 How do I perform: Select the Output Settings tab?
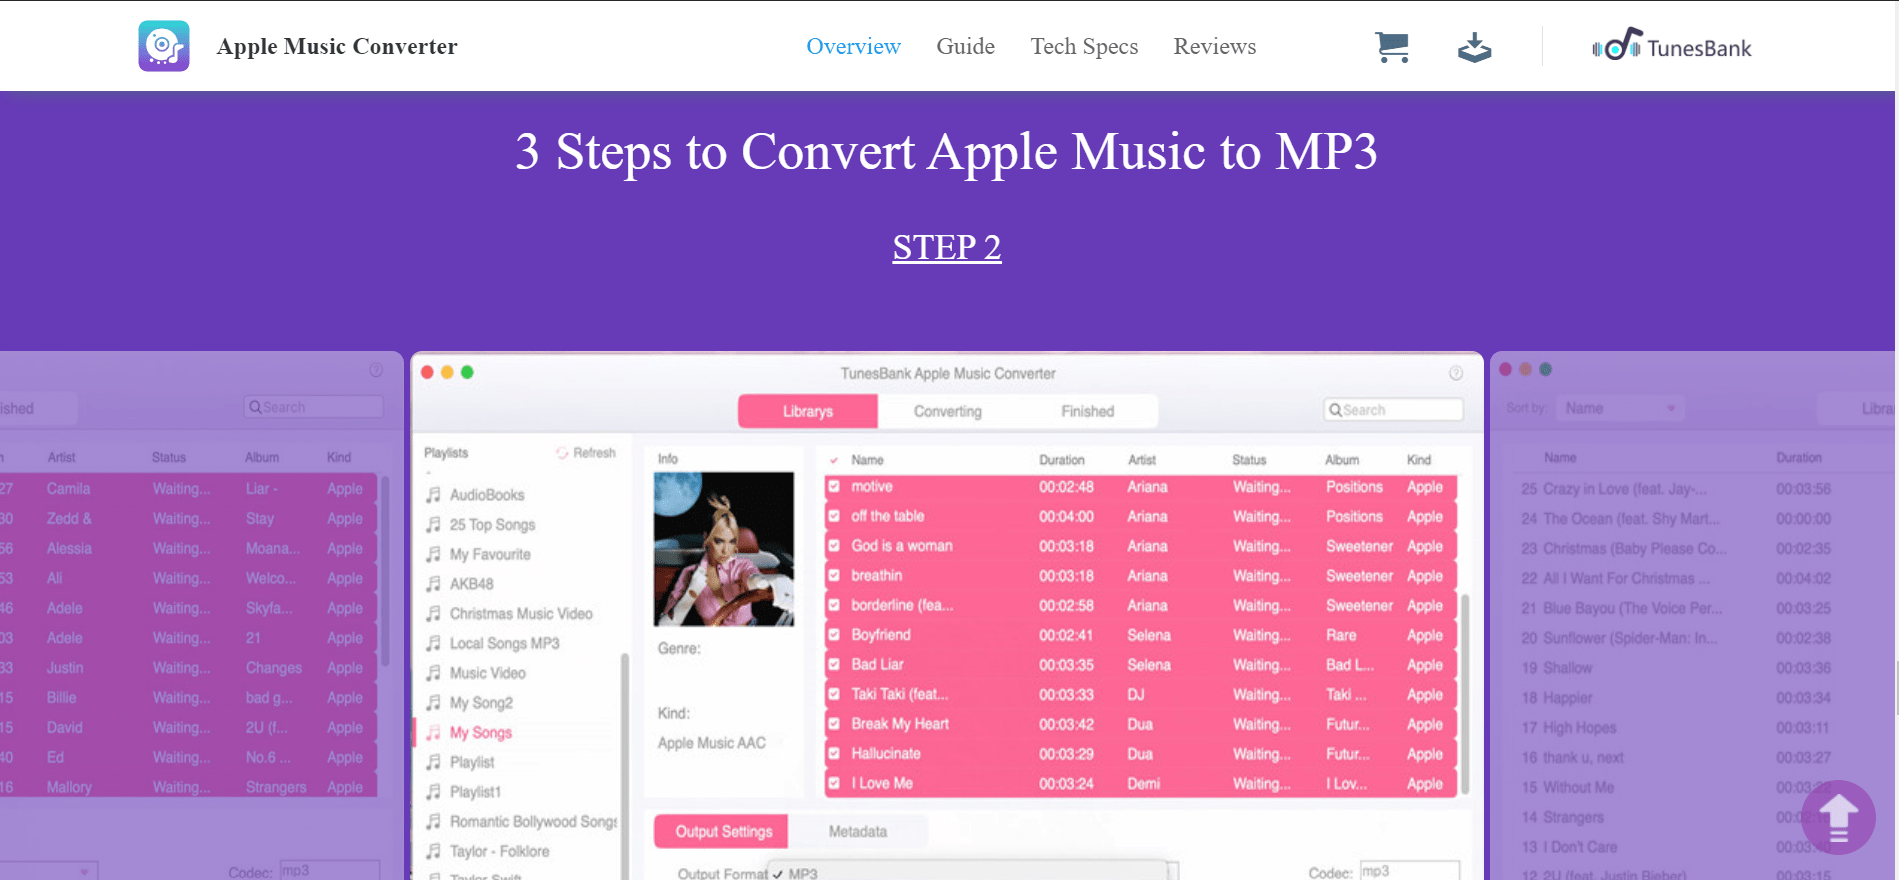[721, 831]
